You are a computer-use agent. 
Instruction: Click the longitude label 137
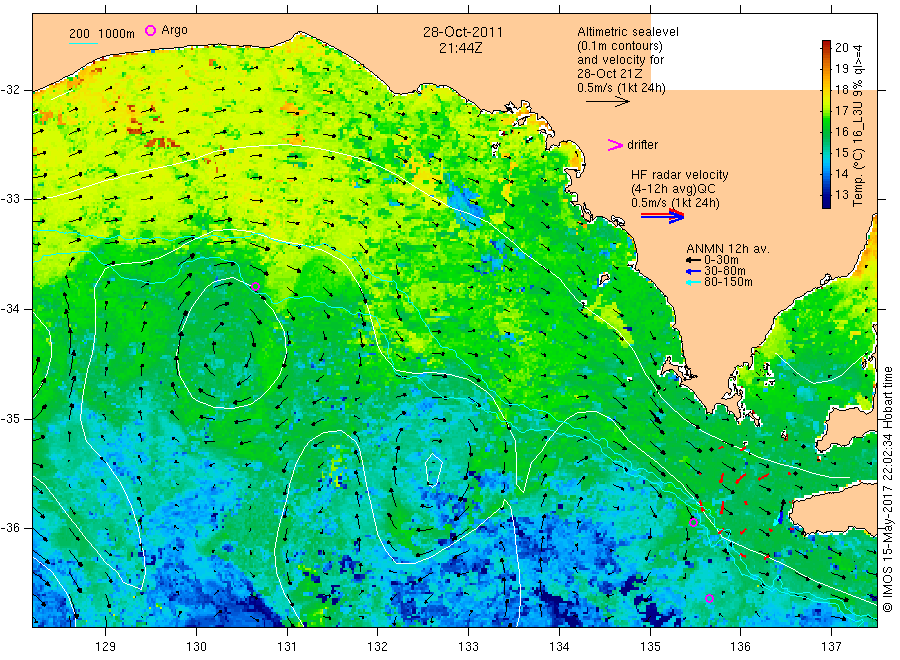coord(831,647)
